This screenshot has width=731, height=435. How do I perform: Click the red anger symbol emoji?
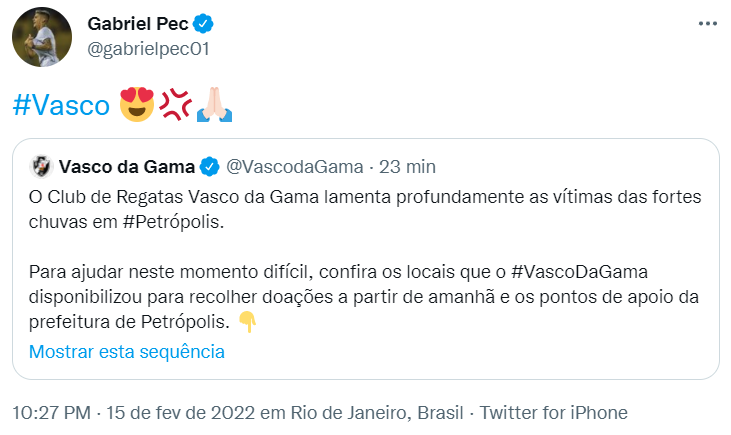pyautogui.click(x=175, y=103)
